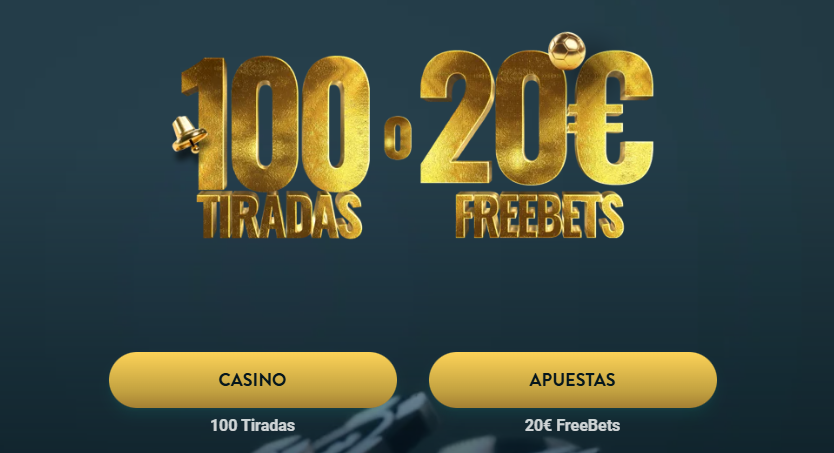
Task: Select the golden 20 number graphic
Action: 493,118
